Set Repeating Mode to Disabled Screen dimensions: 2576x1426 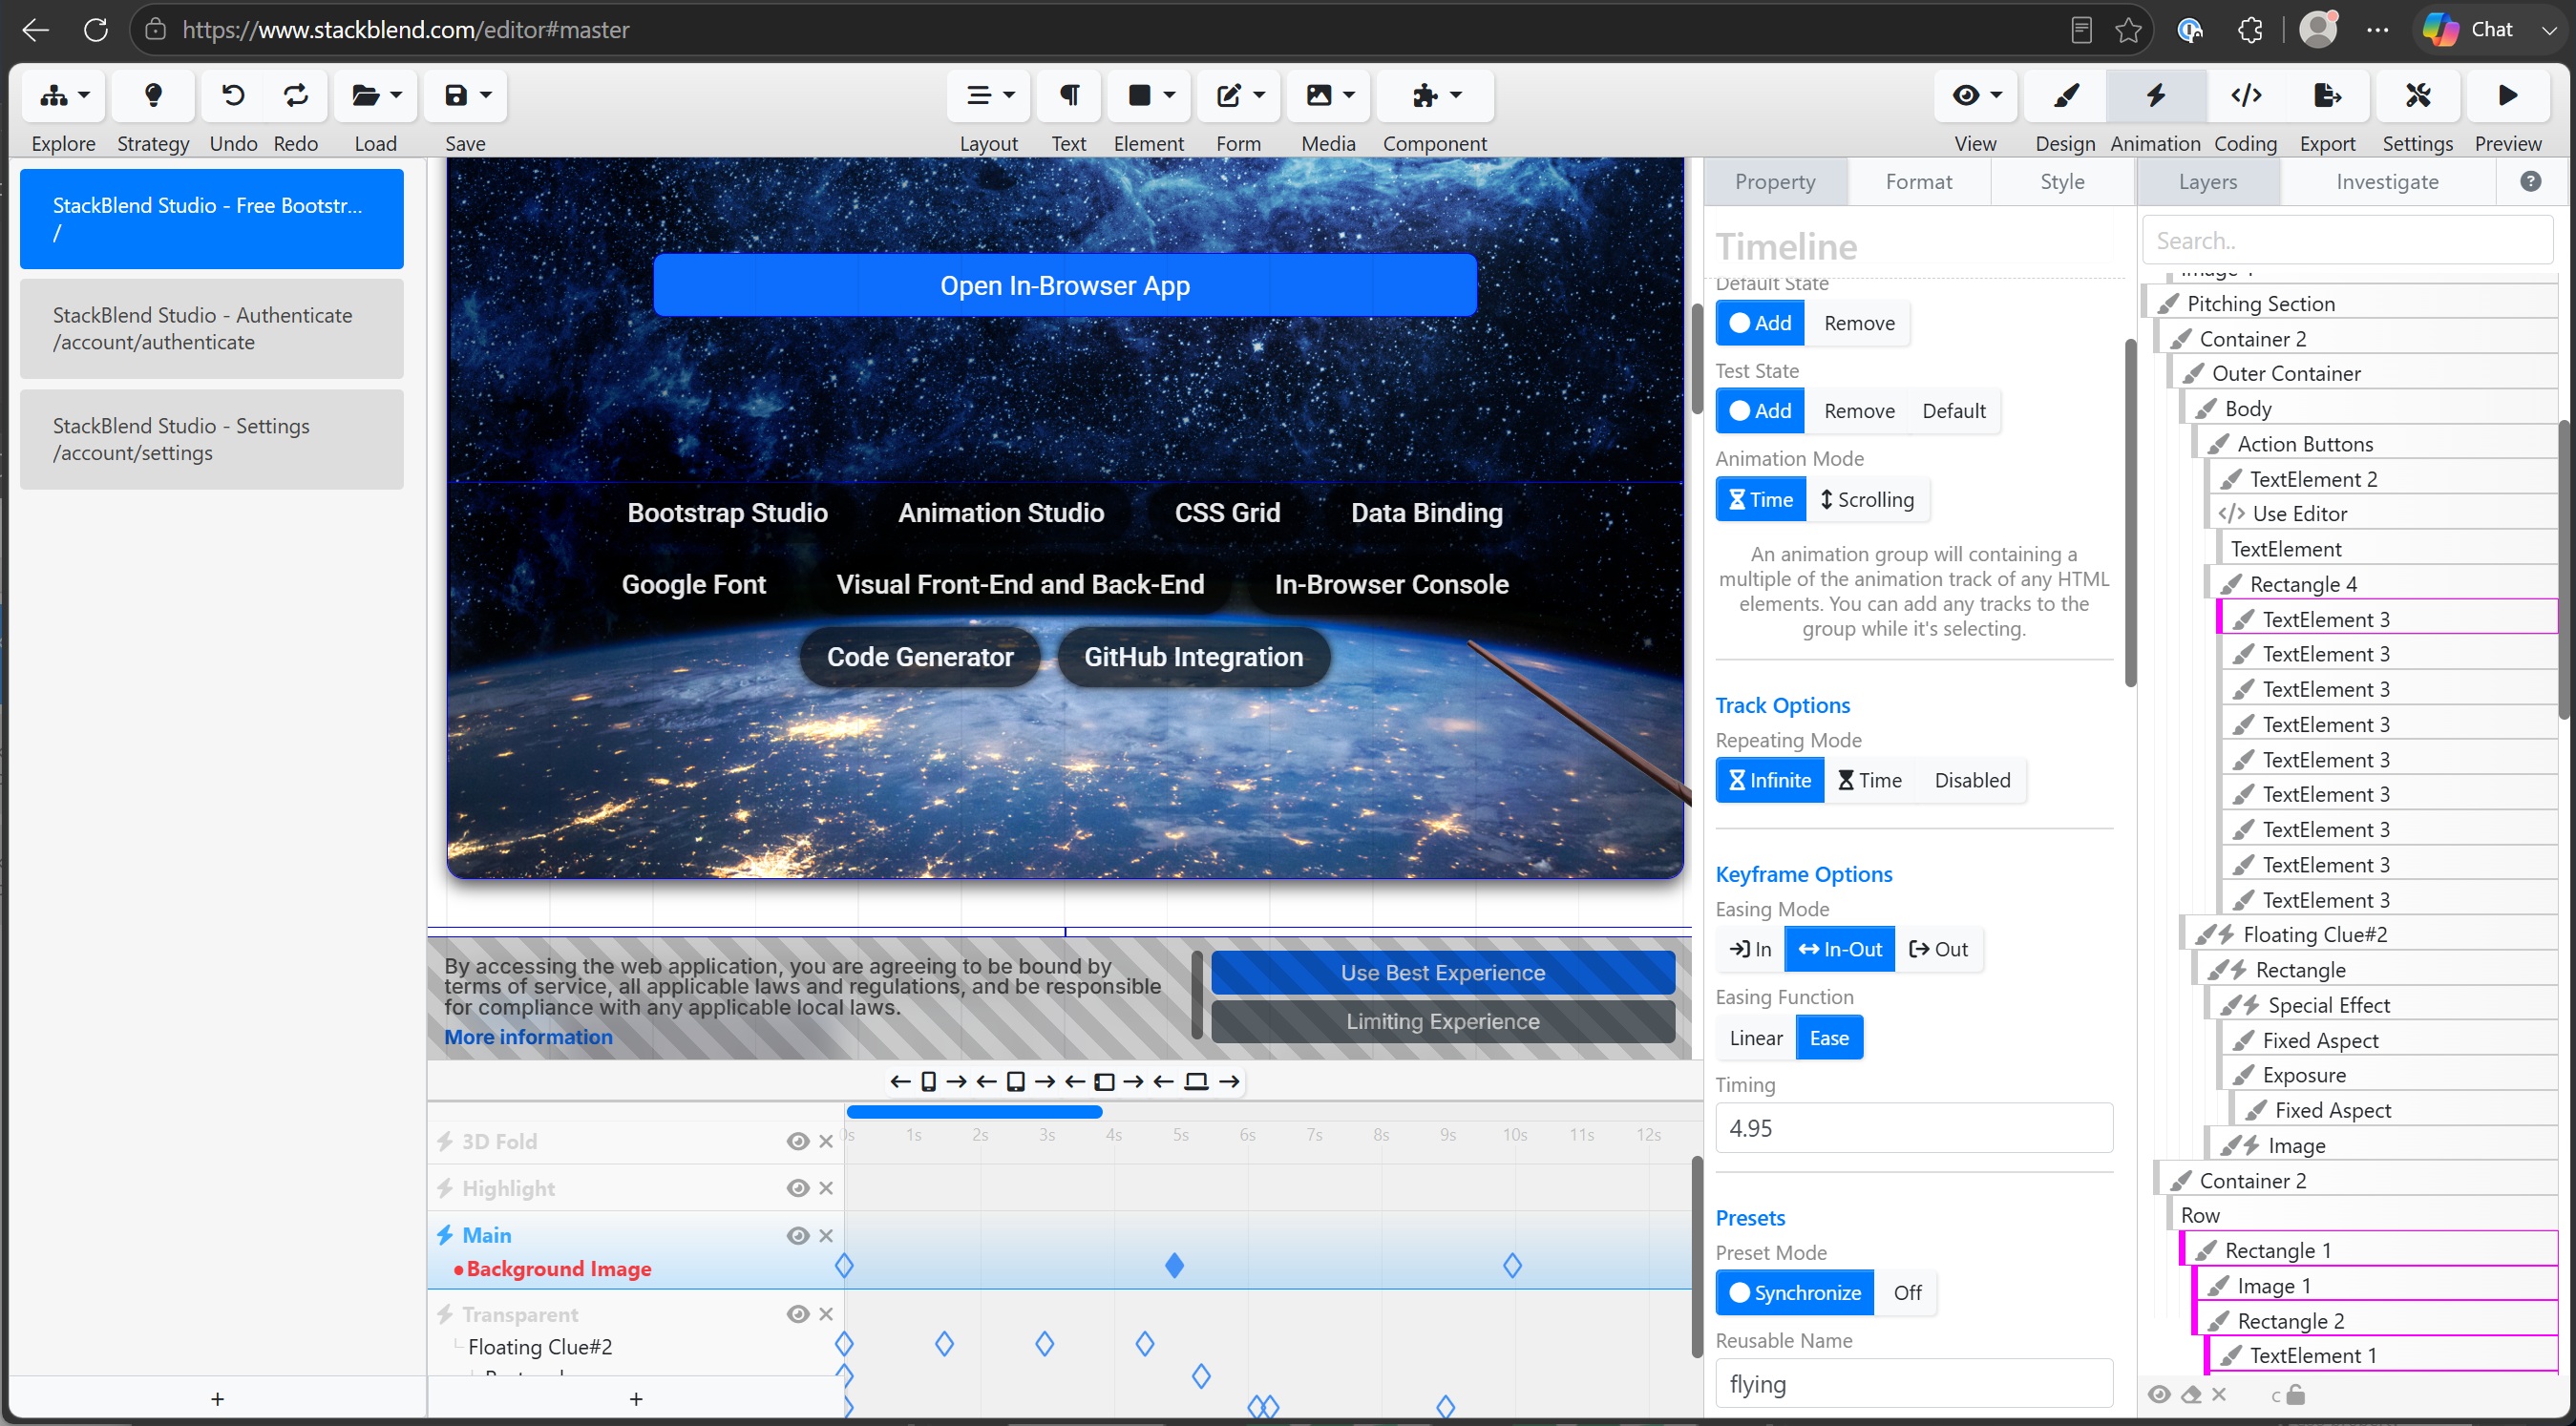point(1972,781)
